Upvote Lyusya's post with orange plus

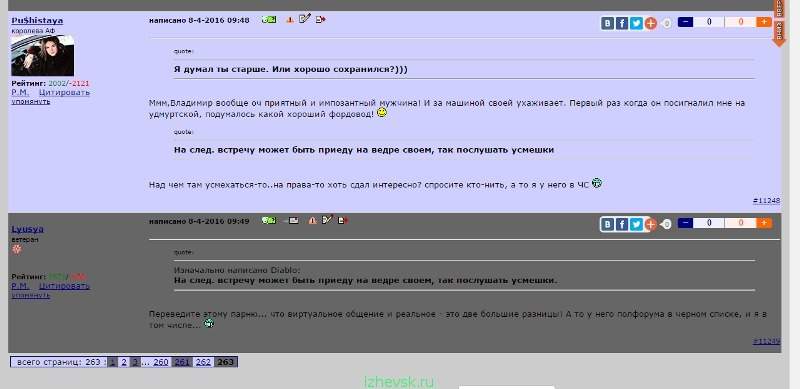click(x=764, y=223)
